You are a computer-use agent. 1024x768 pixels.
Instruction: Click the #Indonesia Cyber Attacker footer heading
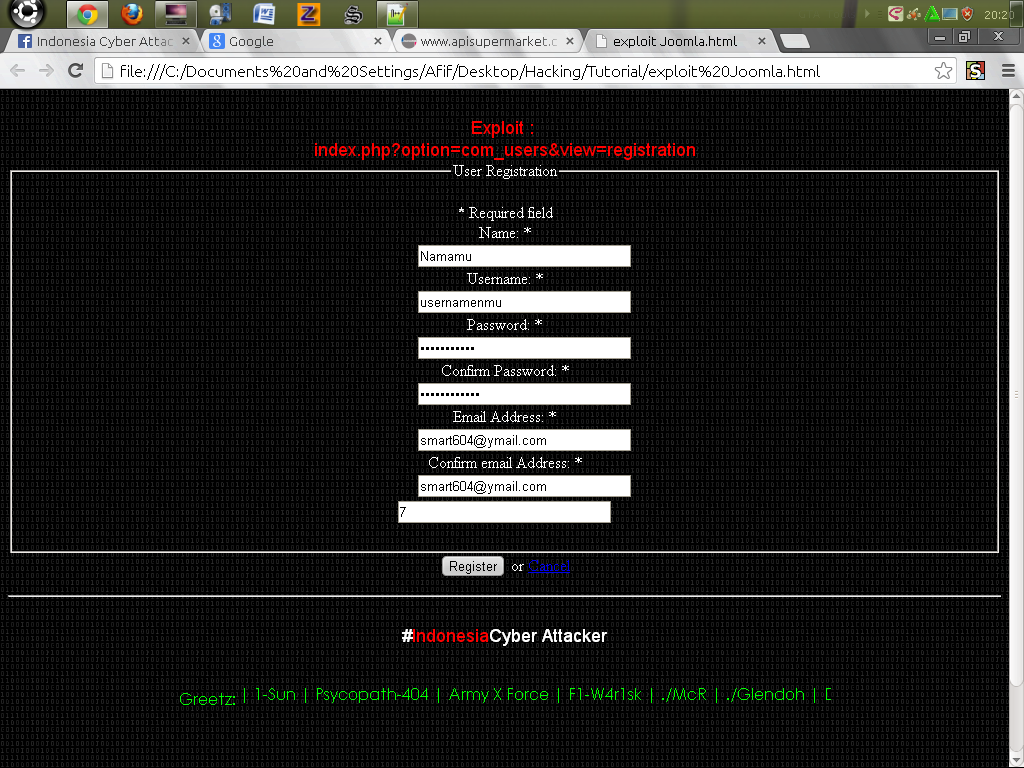504,636
